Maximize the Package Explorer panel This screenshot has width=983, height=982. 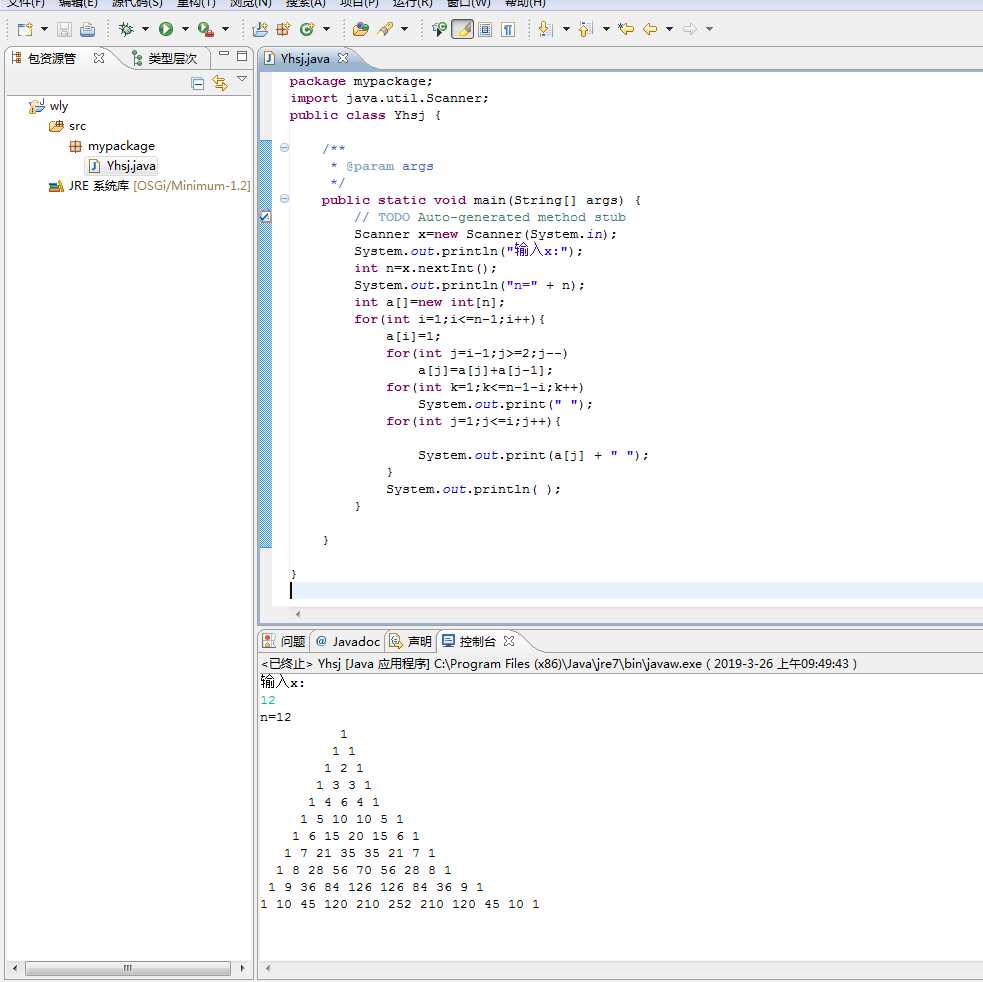242,56
